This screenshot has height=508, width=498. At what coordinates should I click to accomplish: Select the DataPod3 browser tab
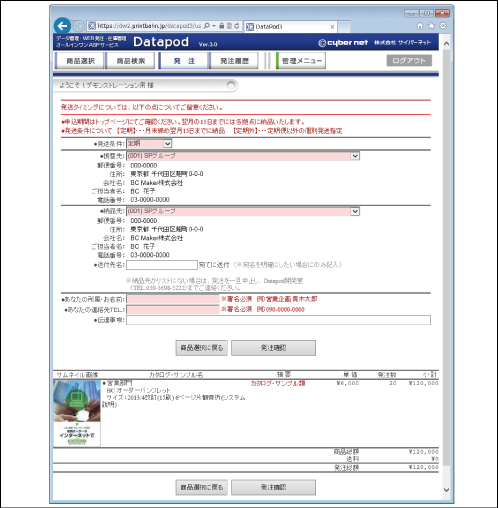tap(290, 27)
